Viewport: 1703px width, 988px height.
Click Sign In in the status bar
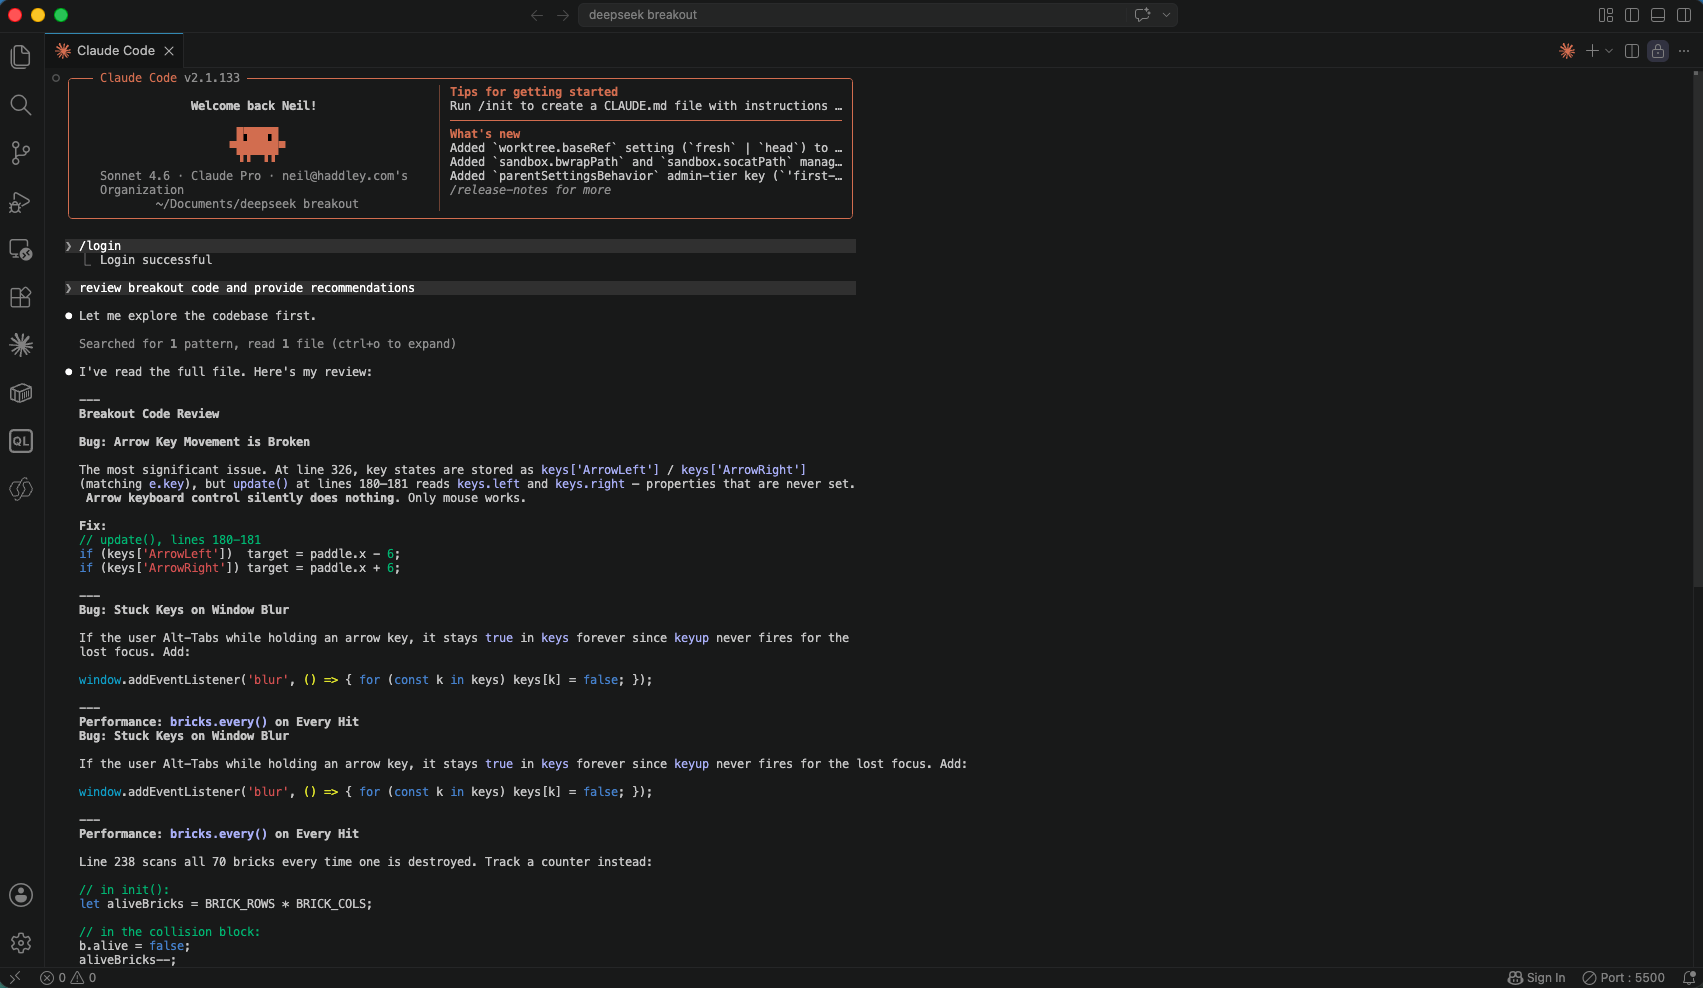(1537, 978)
